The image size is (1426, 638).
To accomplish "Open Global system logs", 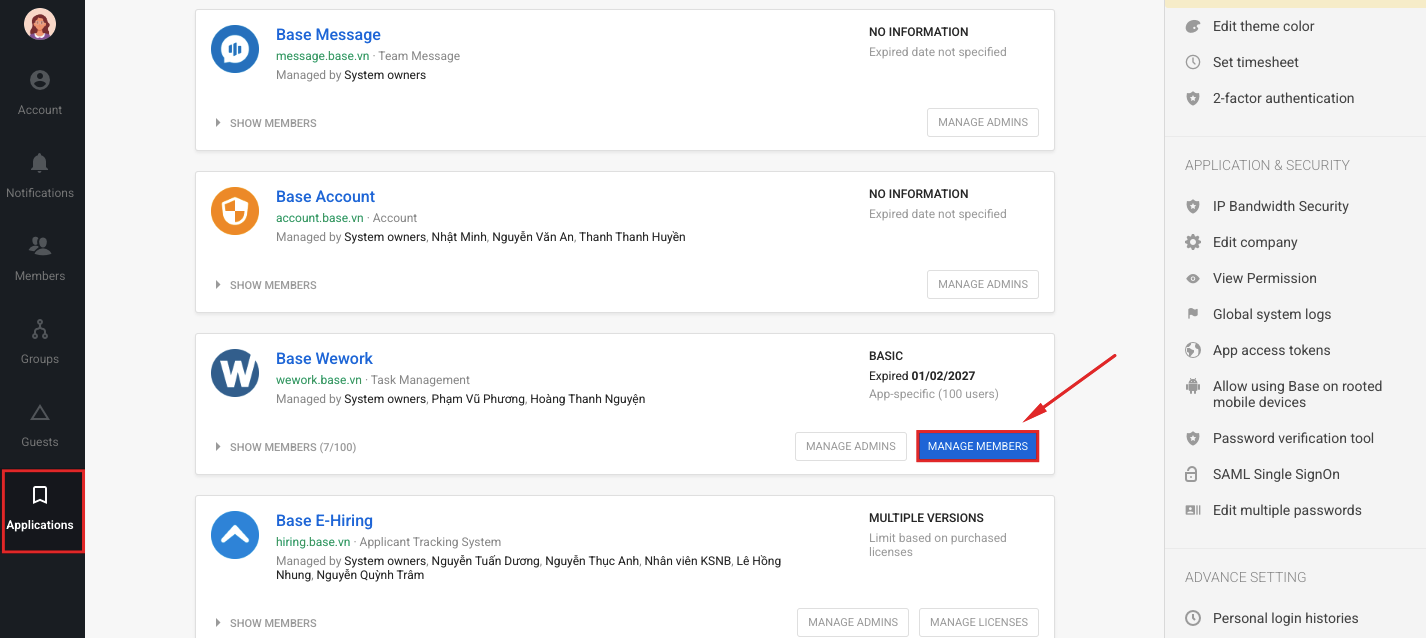I will pos(1272,314).
